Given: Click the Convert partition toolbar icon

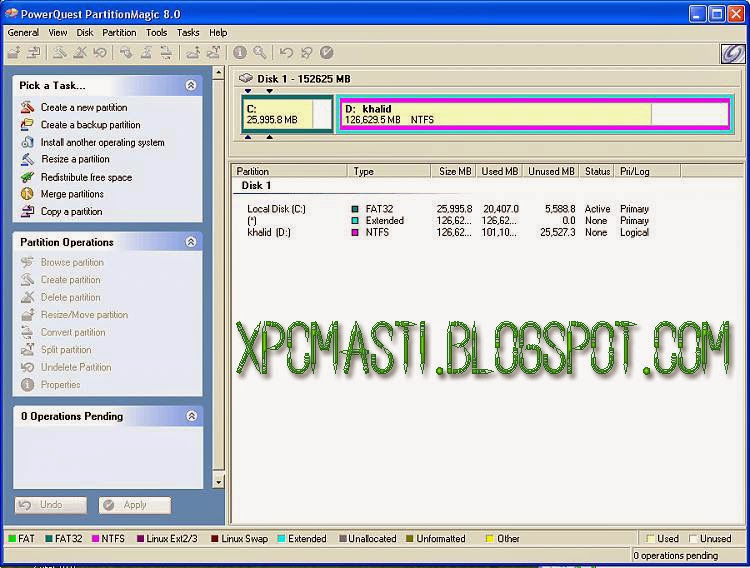Looking at the screenshot, I should pos(165,52).
